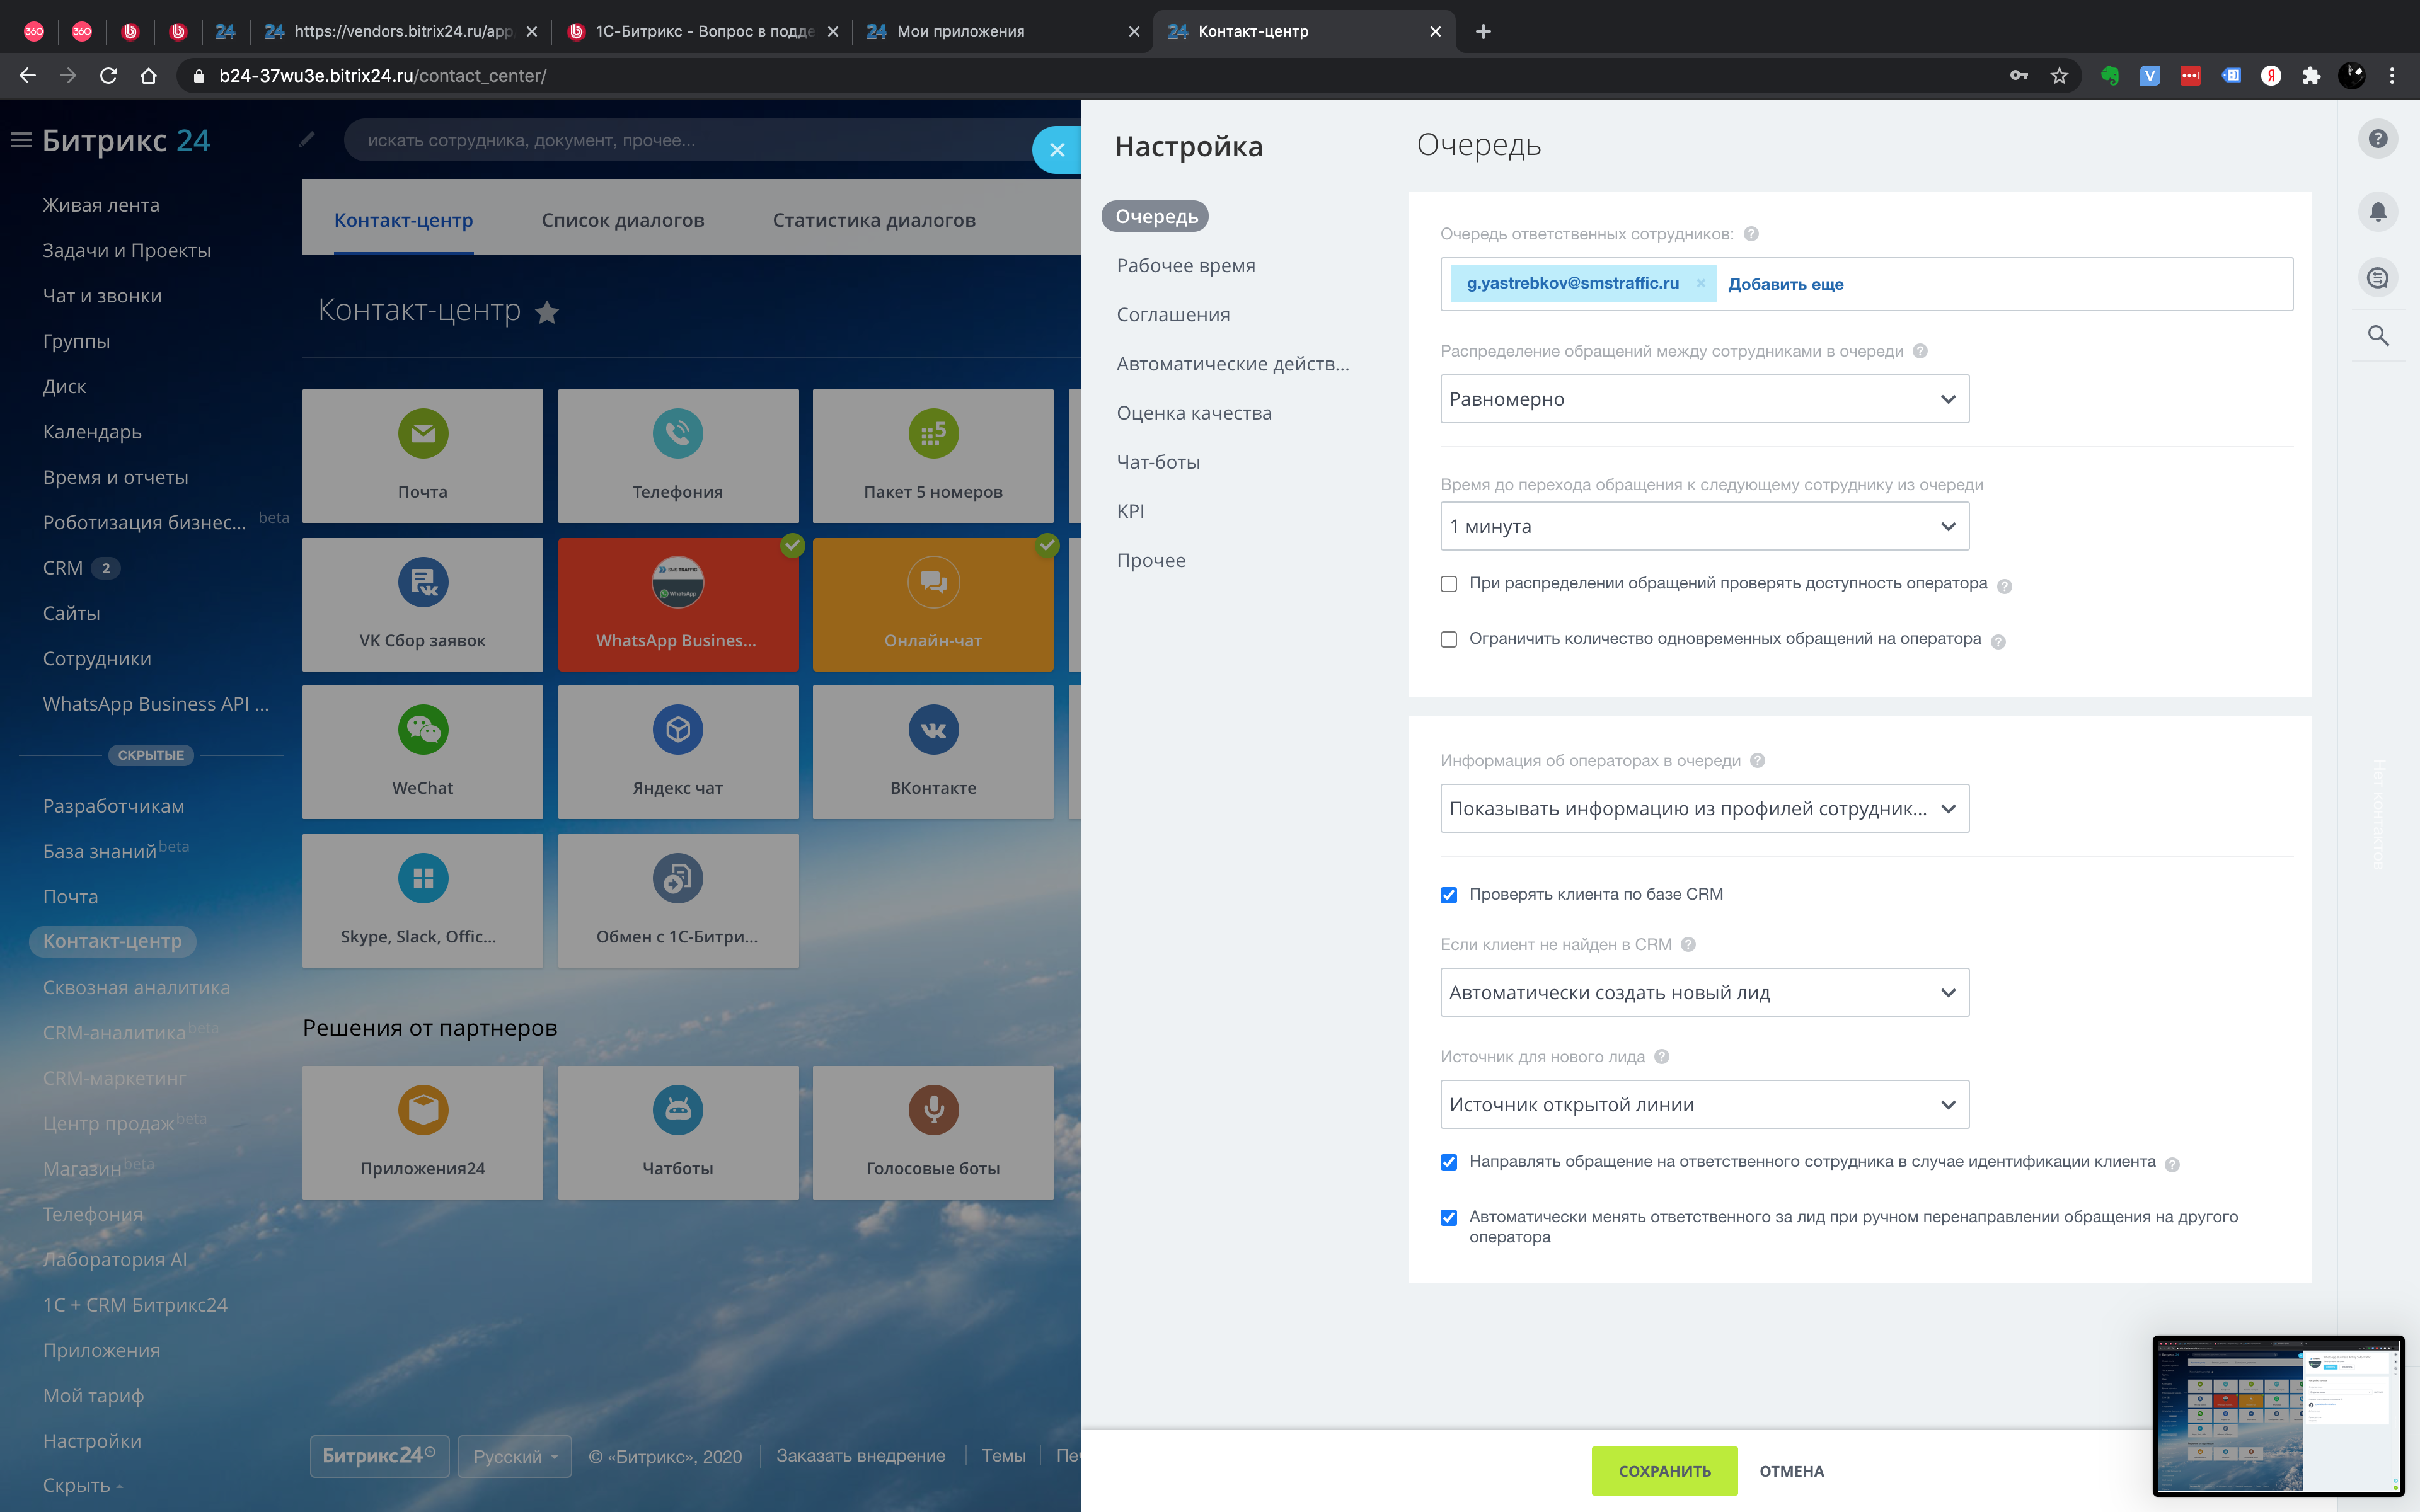
Task: Click the notifications bell icon
Action: coord(2377,211)
